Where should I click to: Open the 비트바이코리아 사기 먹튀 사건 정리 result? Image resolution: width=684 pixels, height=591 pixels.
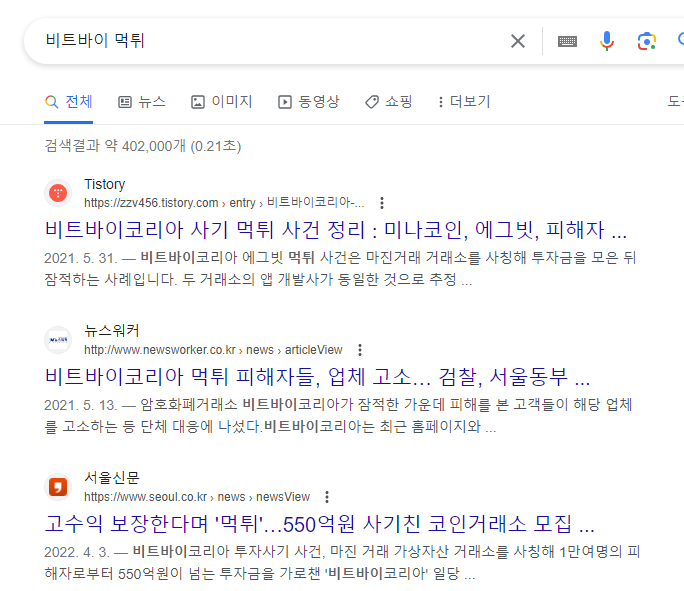[x=335, y=230]
